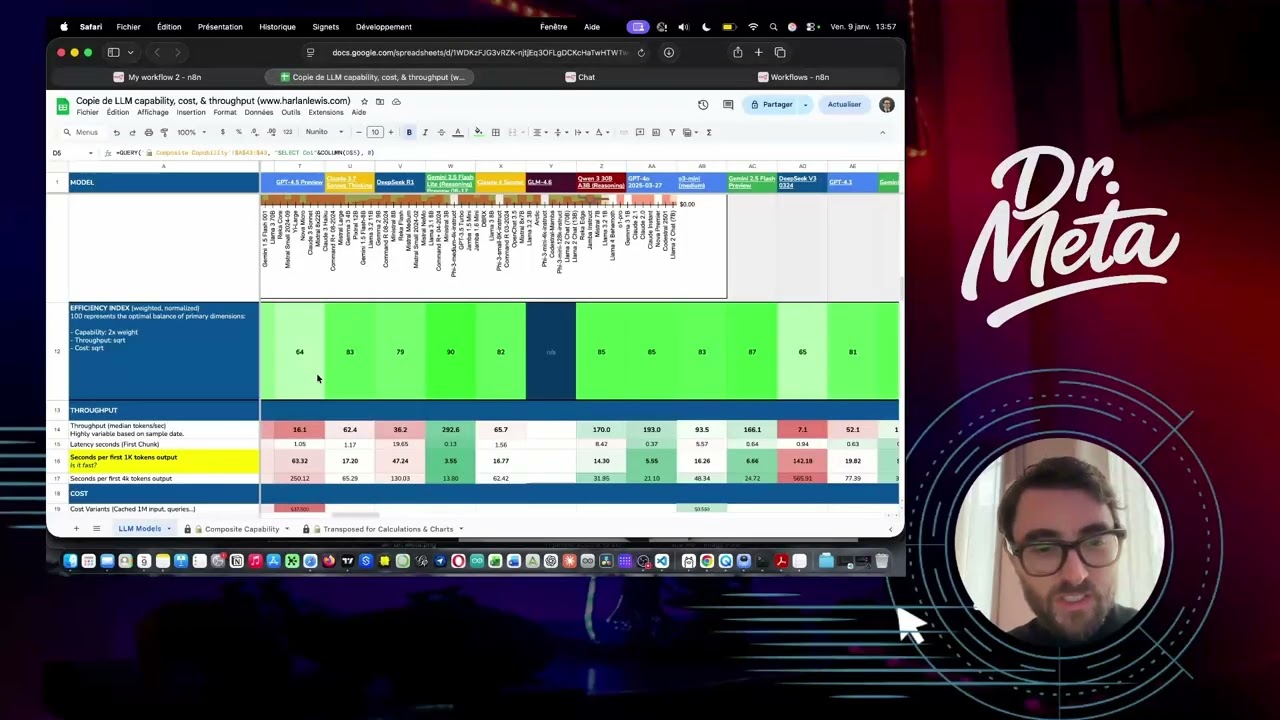
Task: Switch to Workflows - n8n browser tab
Action: pyautogui.click(x=793, y=77)
